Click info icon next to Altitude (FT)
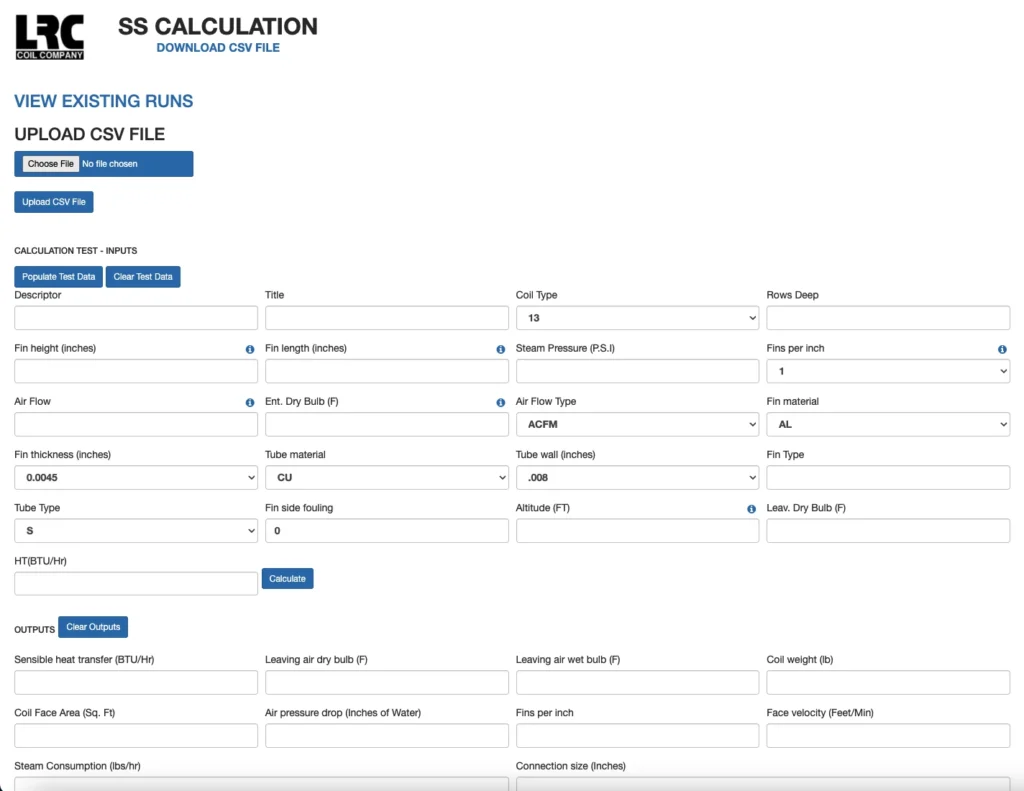 click(x=752, y=509)
